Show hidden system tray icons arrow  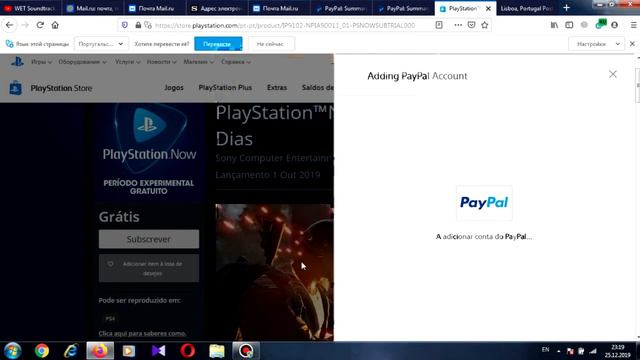pyautogui.click(x=558, y=351)
